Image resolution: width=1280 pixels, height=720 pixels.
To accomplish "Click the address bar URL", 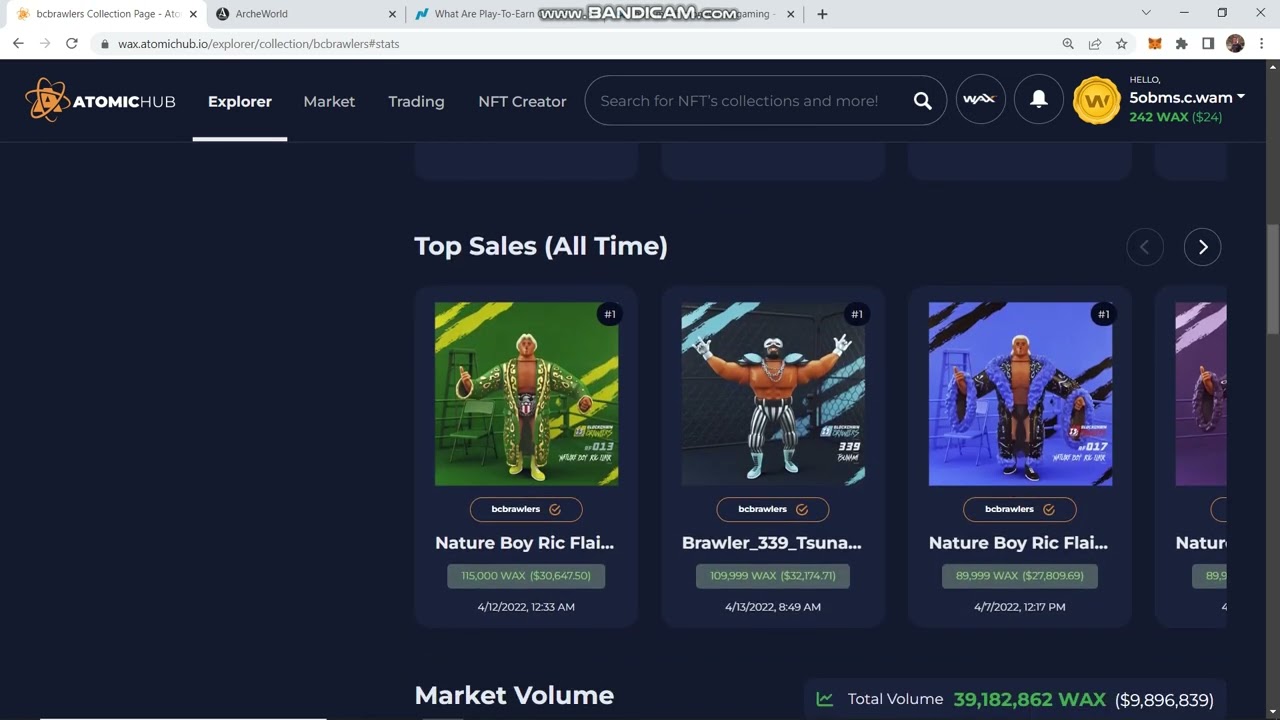I will pyautogui.click(x=259, y=44).
